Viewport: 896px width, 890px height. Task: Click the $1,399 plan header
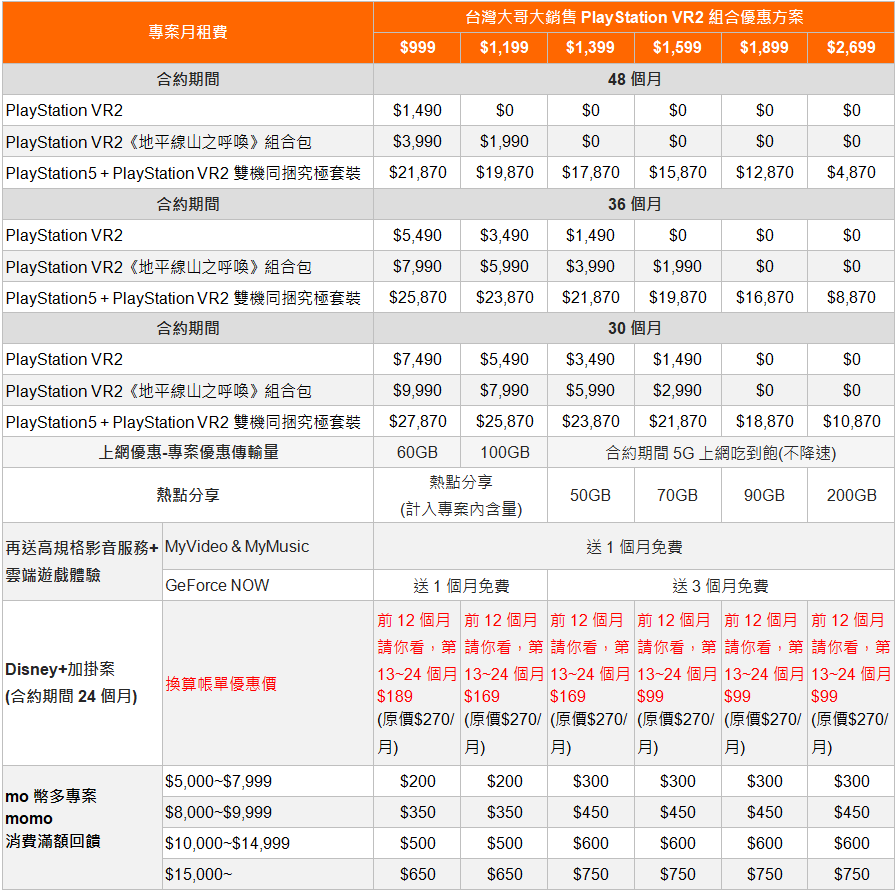pyautogui.click(x=590, y=47)
